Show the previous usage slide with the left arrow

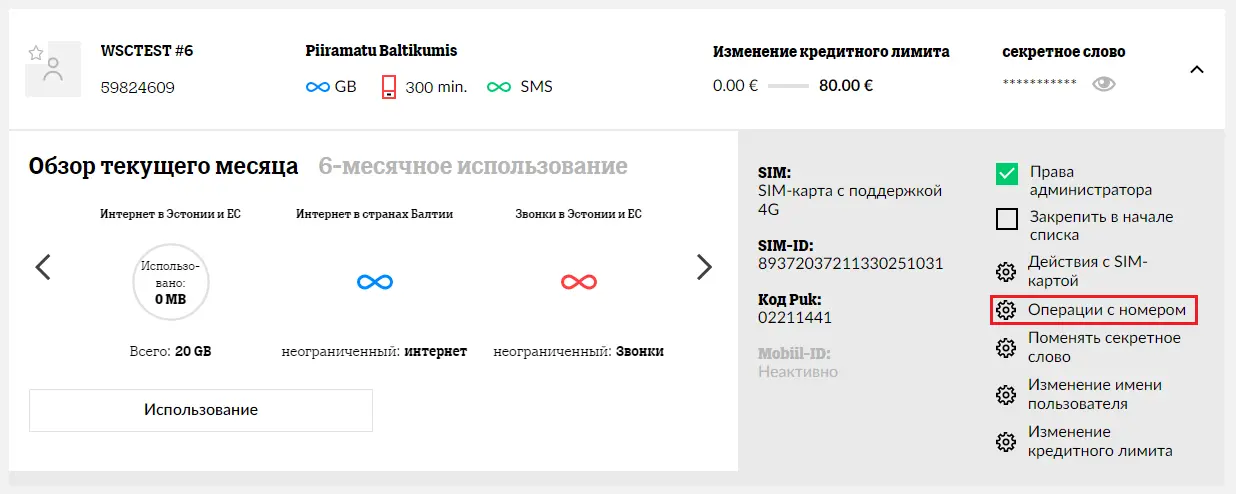[43, 266]
